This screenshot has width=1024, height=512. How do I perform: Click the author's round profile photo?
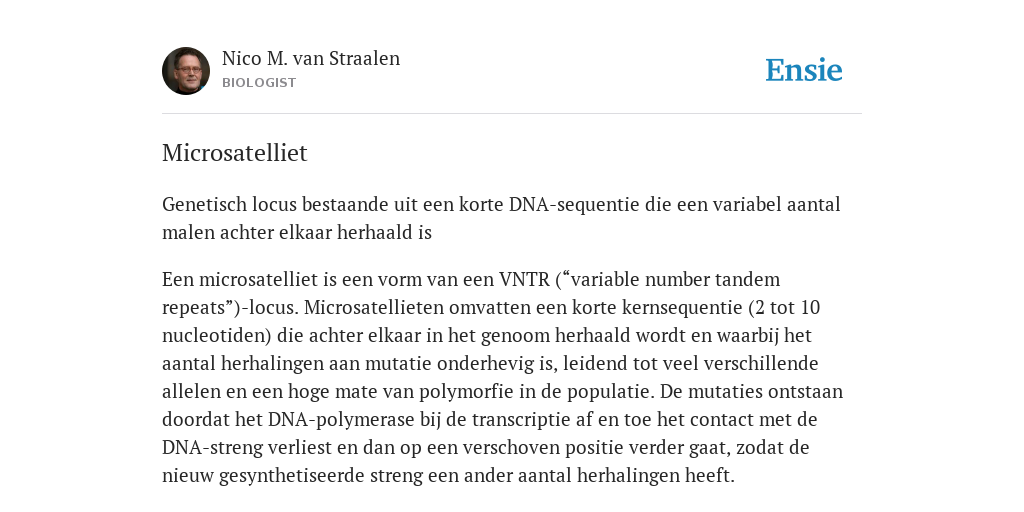[186, 71]
